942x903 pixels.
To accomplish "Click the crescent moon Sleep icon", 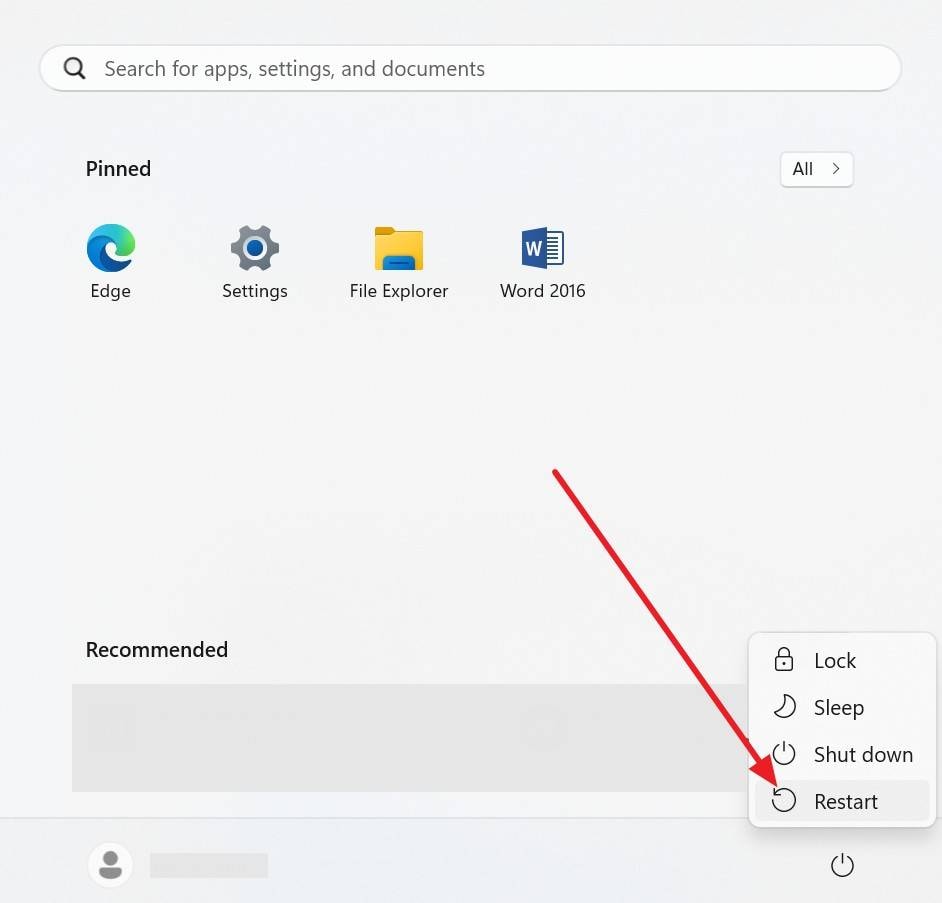I will [784, 707].
